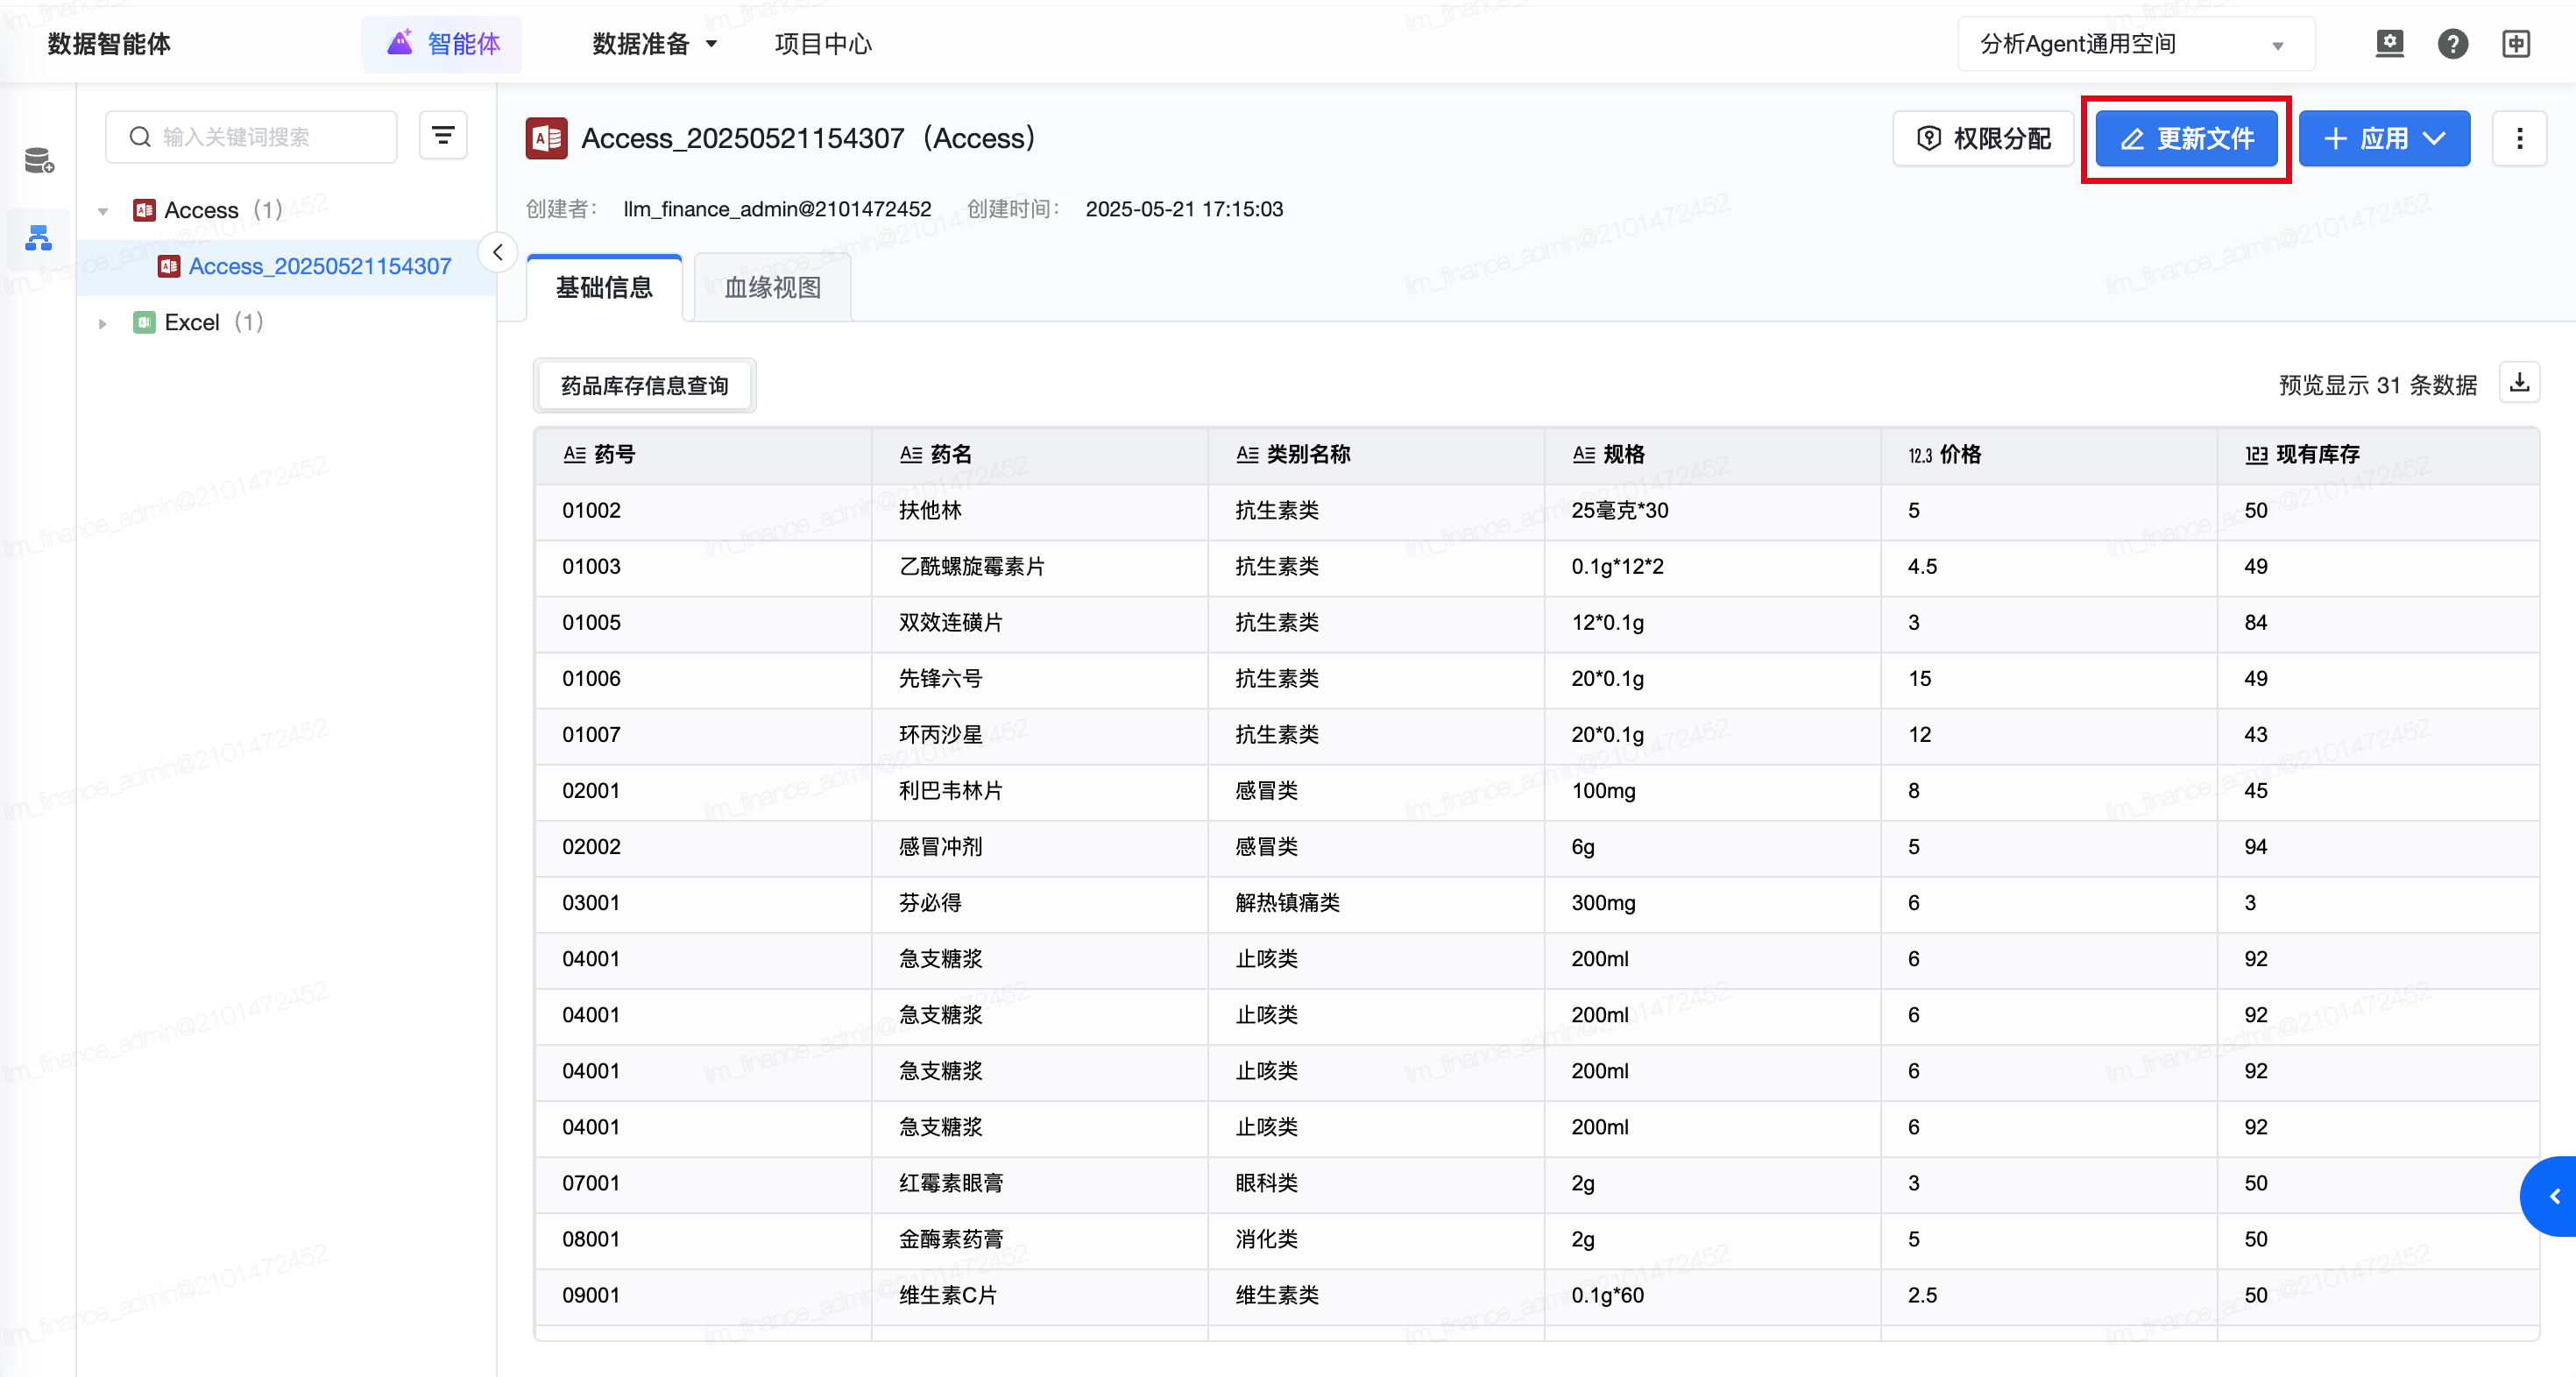Collapse the Access tree group

[103, 211]
